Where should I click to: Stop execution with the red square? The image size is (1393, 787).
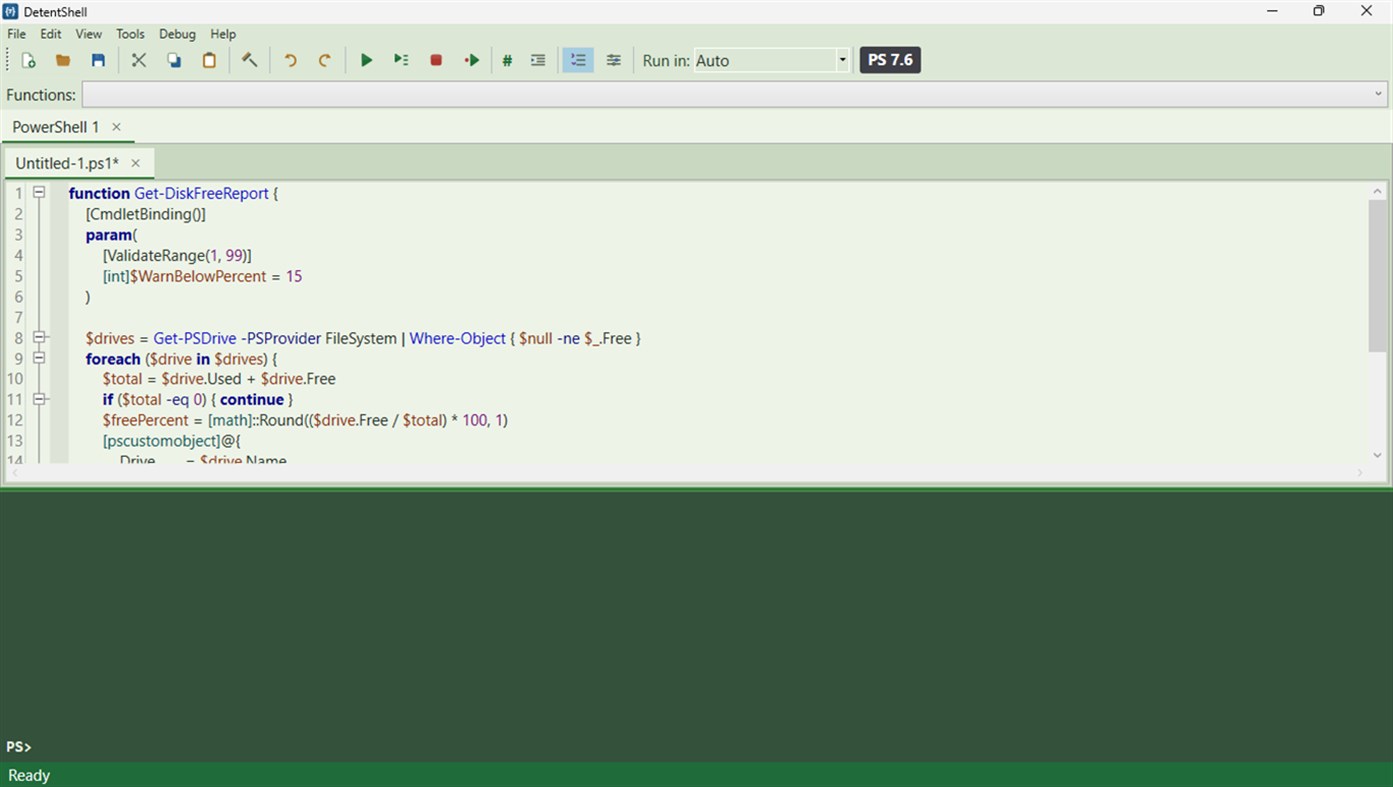coord(436,60)
